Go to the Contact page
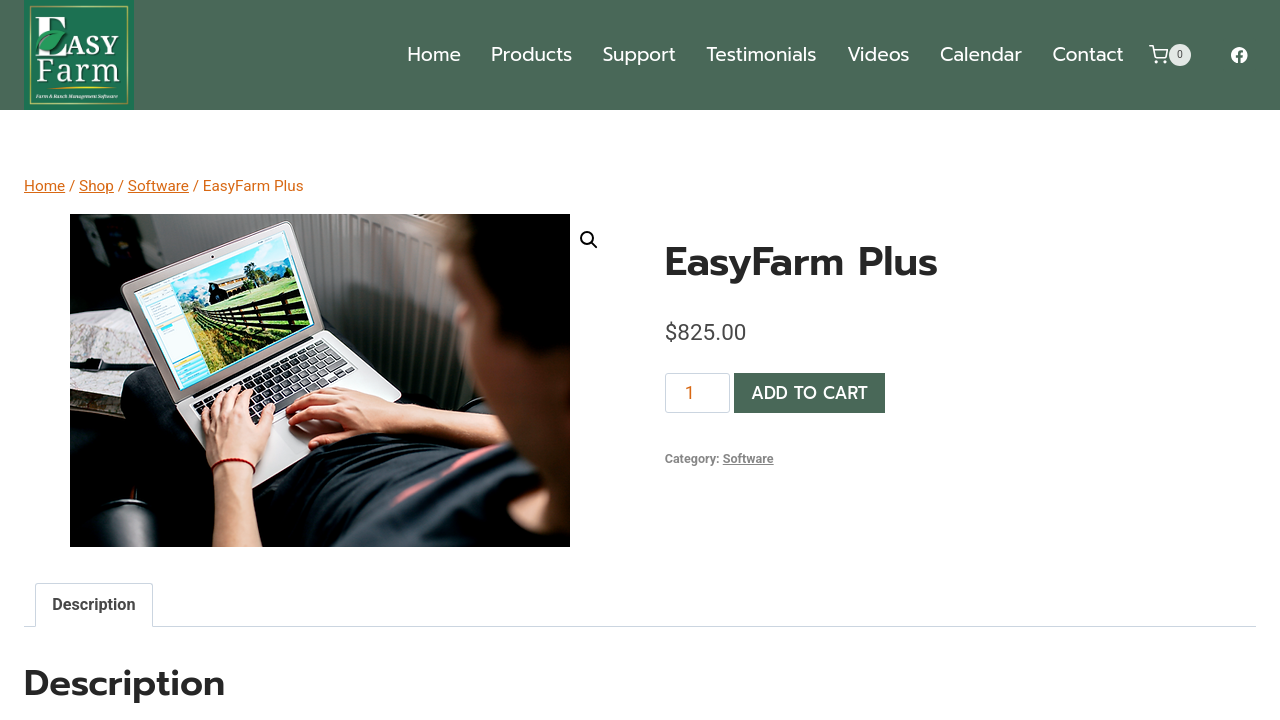1280x720 pixels. [x=1088, y=55]
